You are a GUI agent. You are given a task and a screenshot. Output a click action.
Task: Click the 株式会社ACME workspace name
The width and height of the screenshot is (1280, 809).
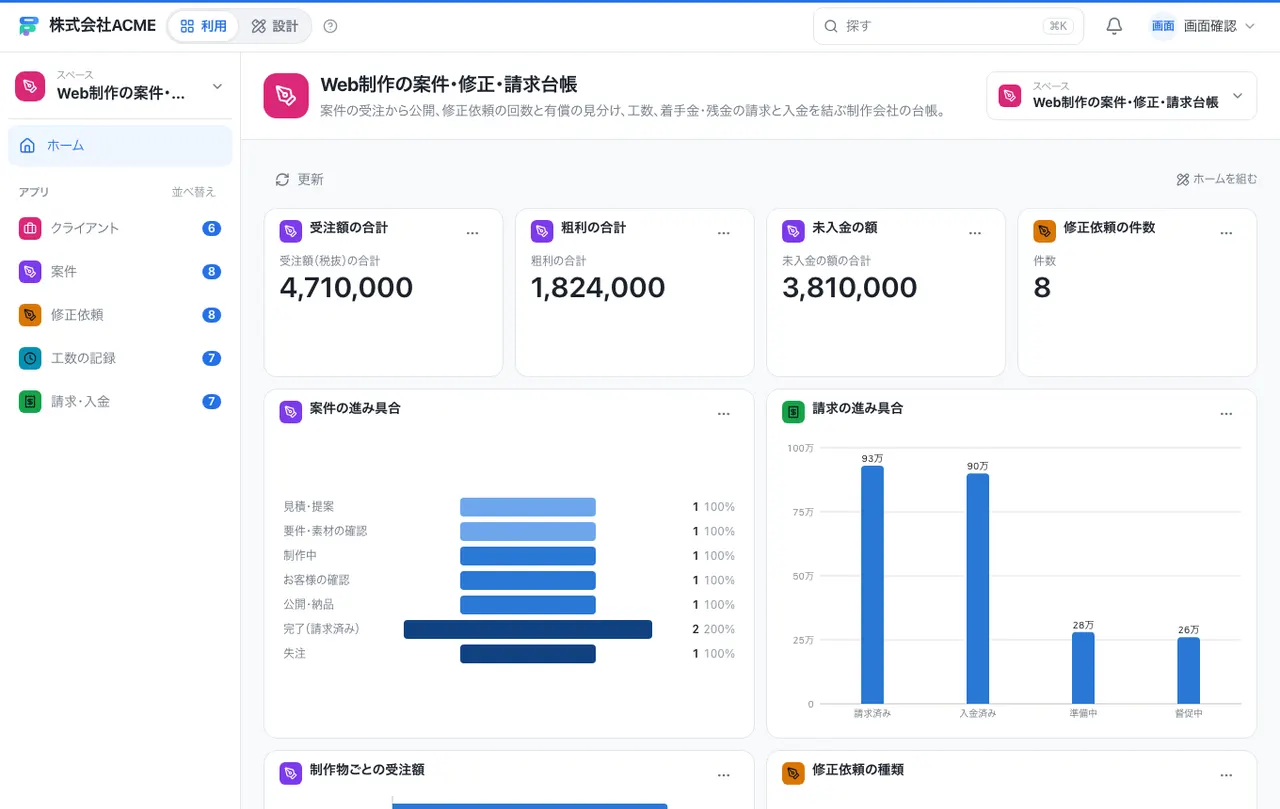tap(103, 26)
